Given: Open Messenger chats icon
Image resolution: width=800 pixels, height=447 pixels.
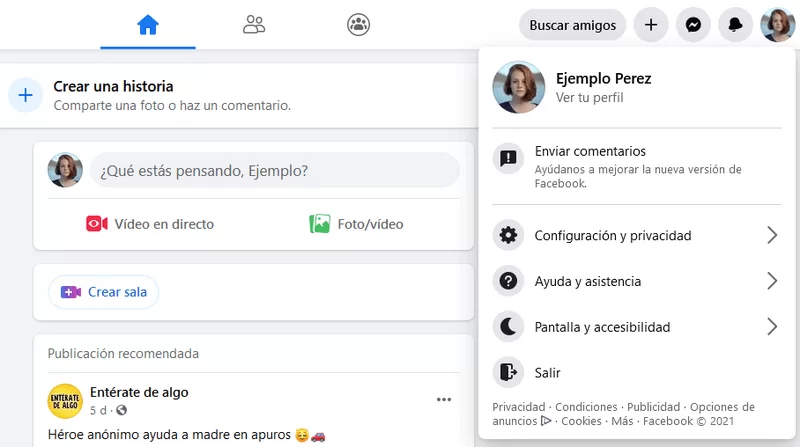Looking at the screenshot, I should 693,25.
